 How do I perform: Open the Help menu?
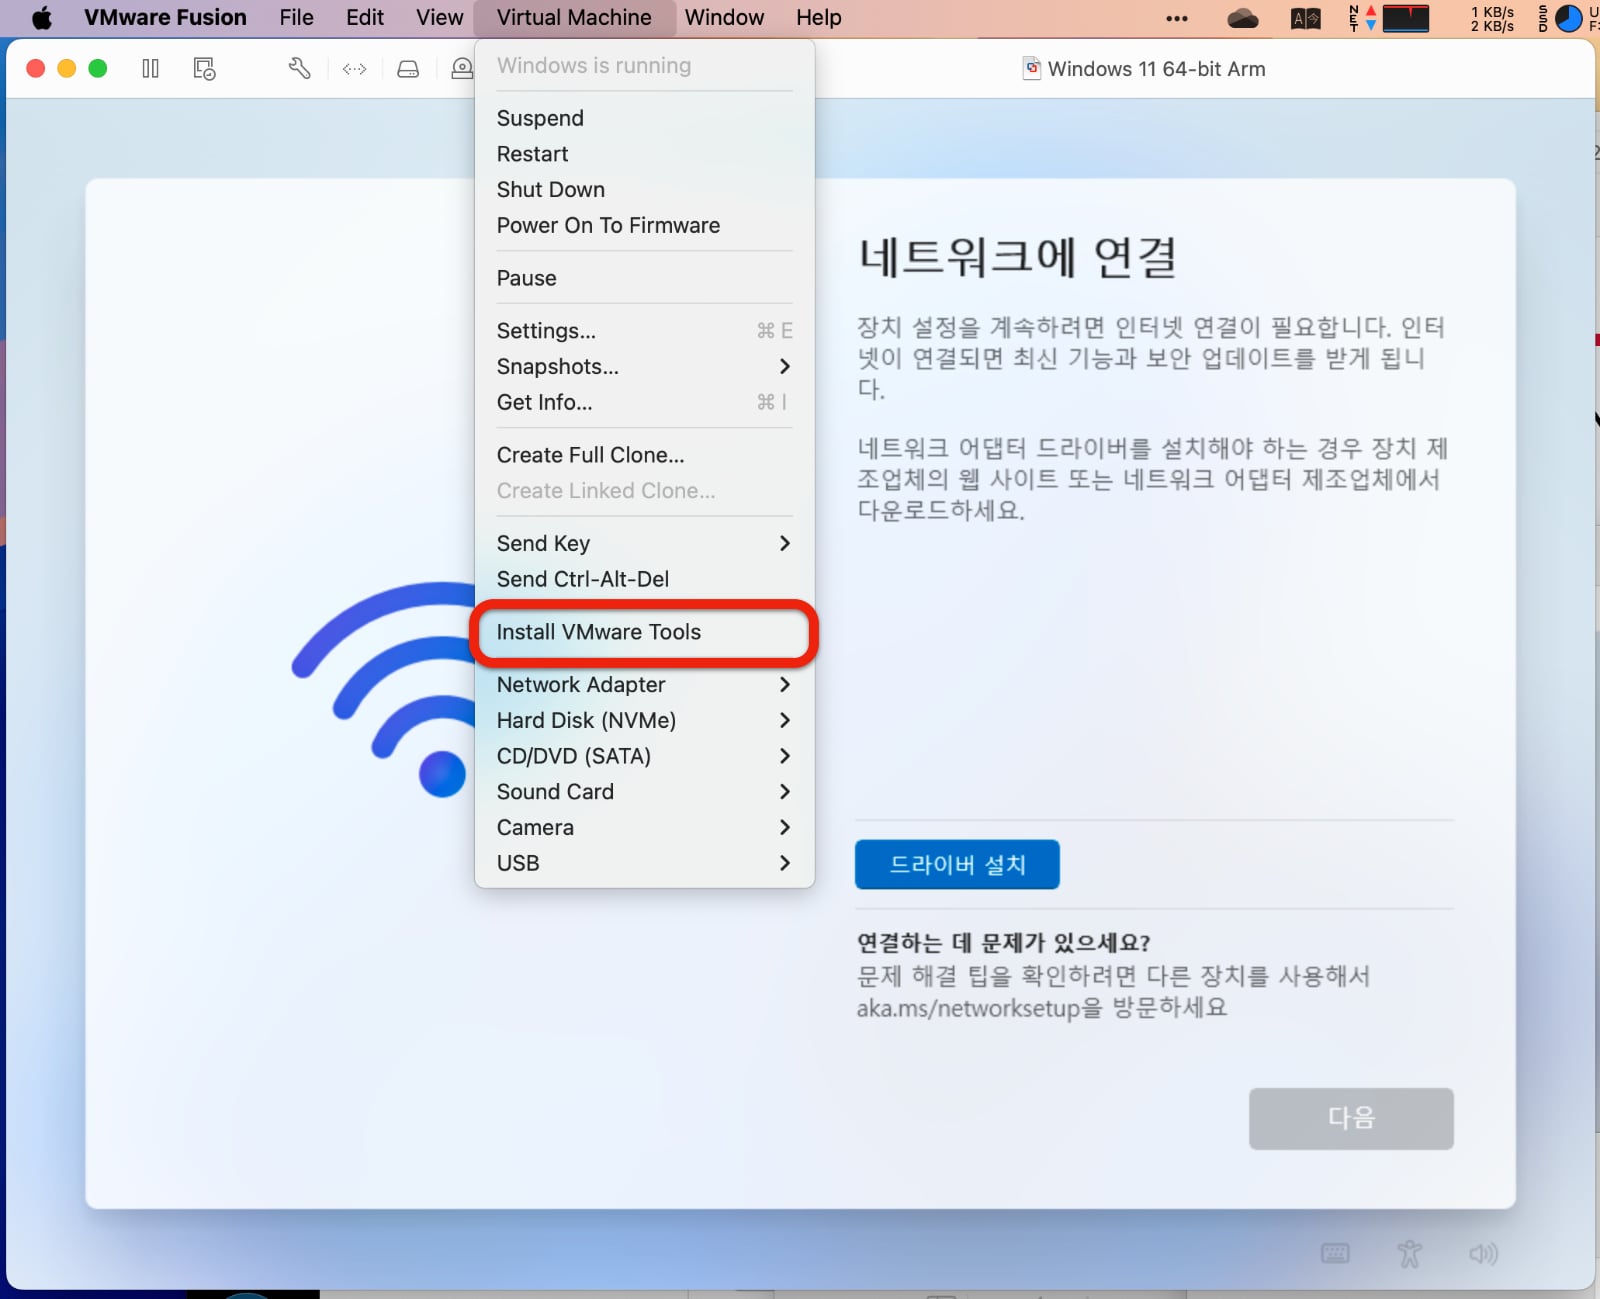(x=818, y=18)
